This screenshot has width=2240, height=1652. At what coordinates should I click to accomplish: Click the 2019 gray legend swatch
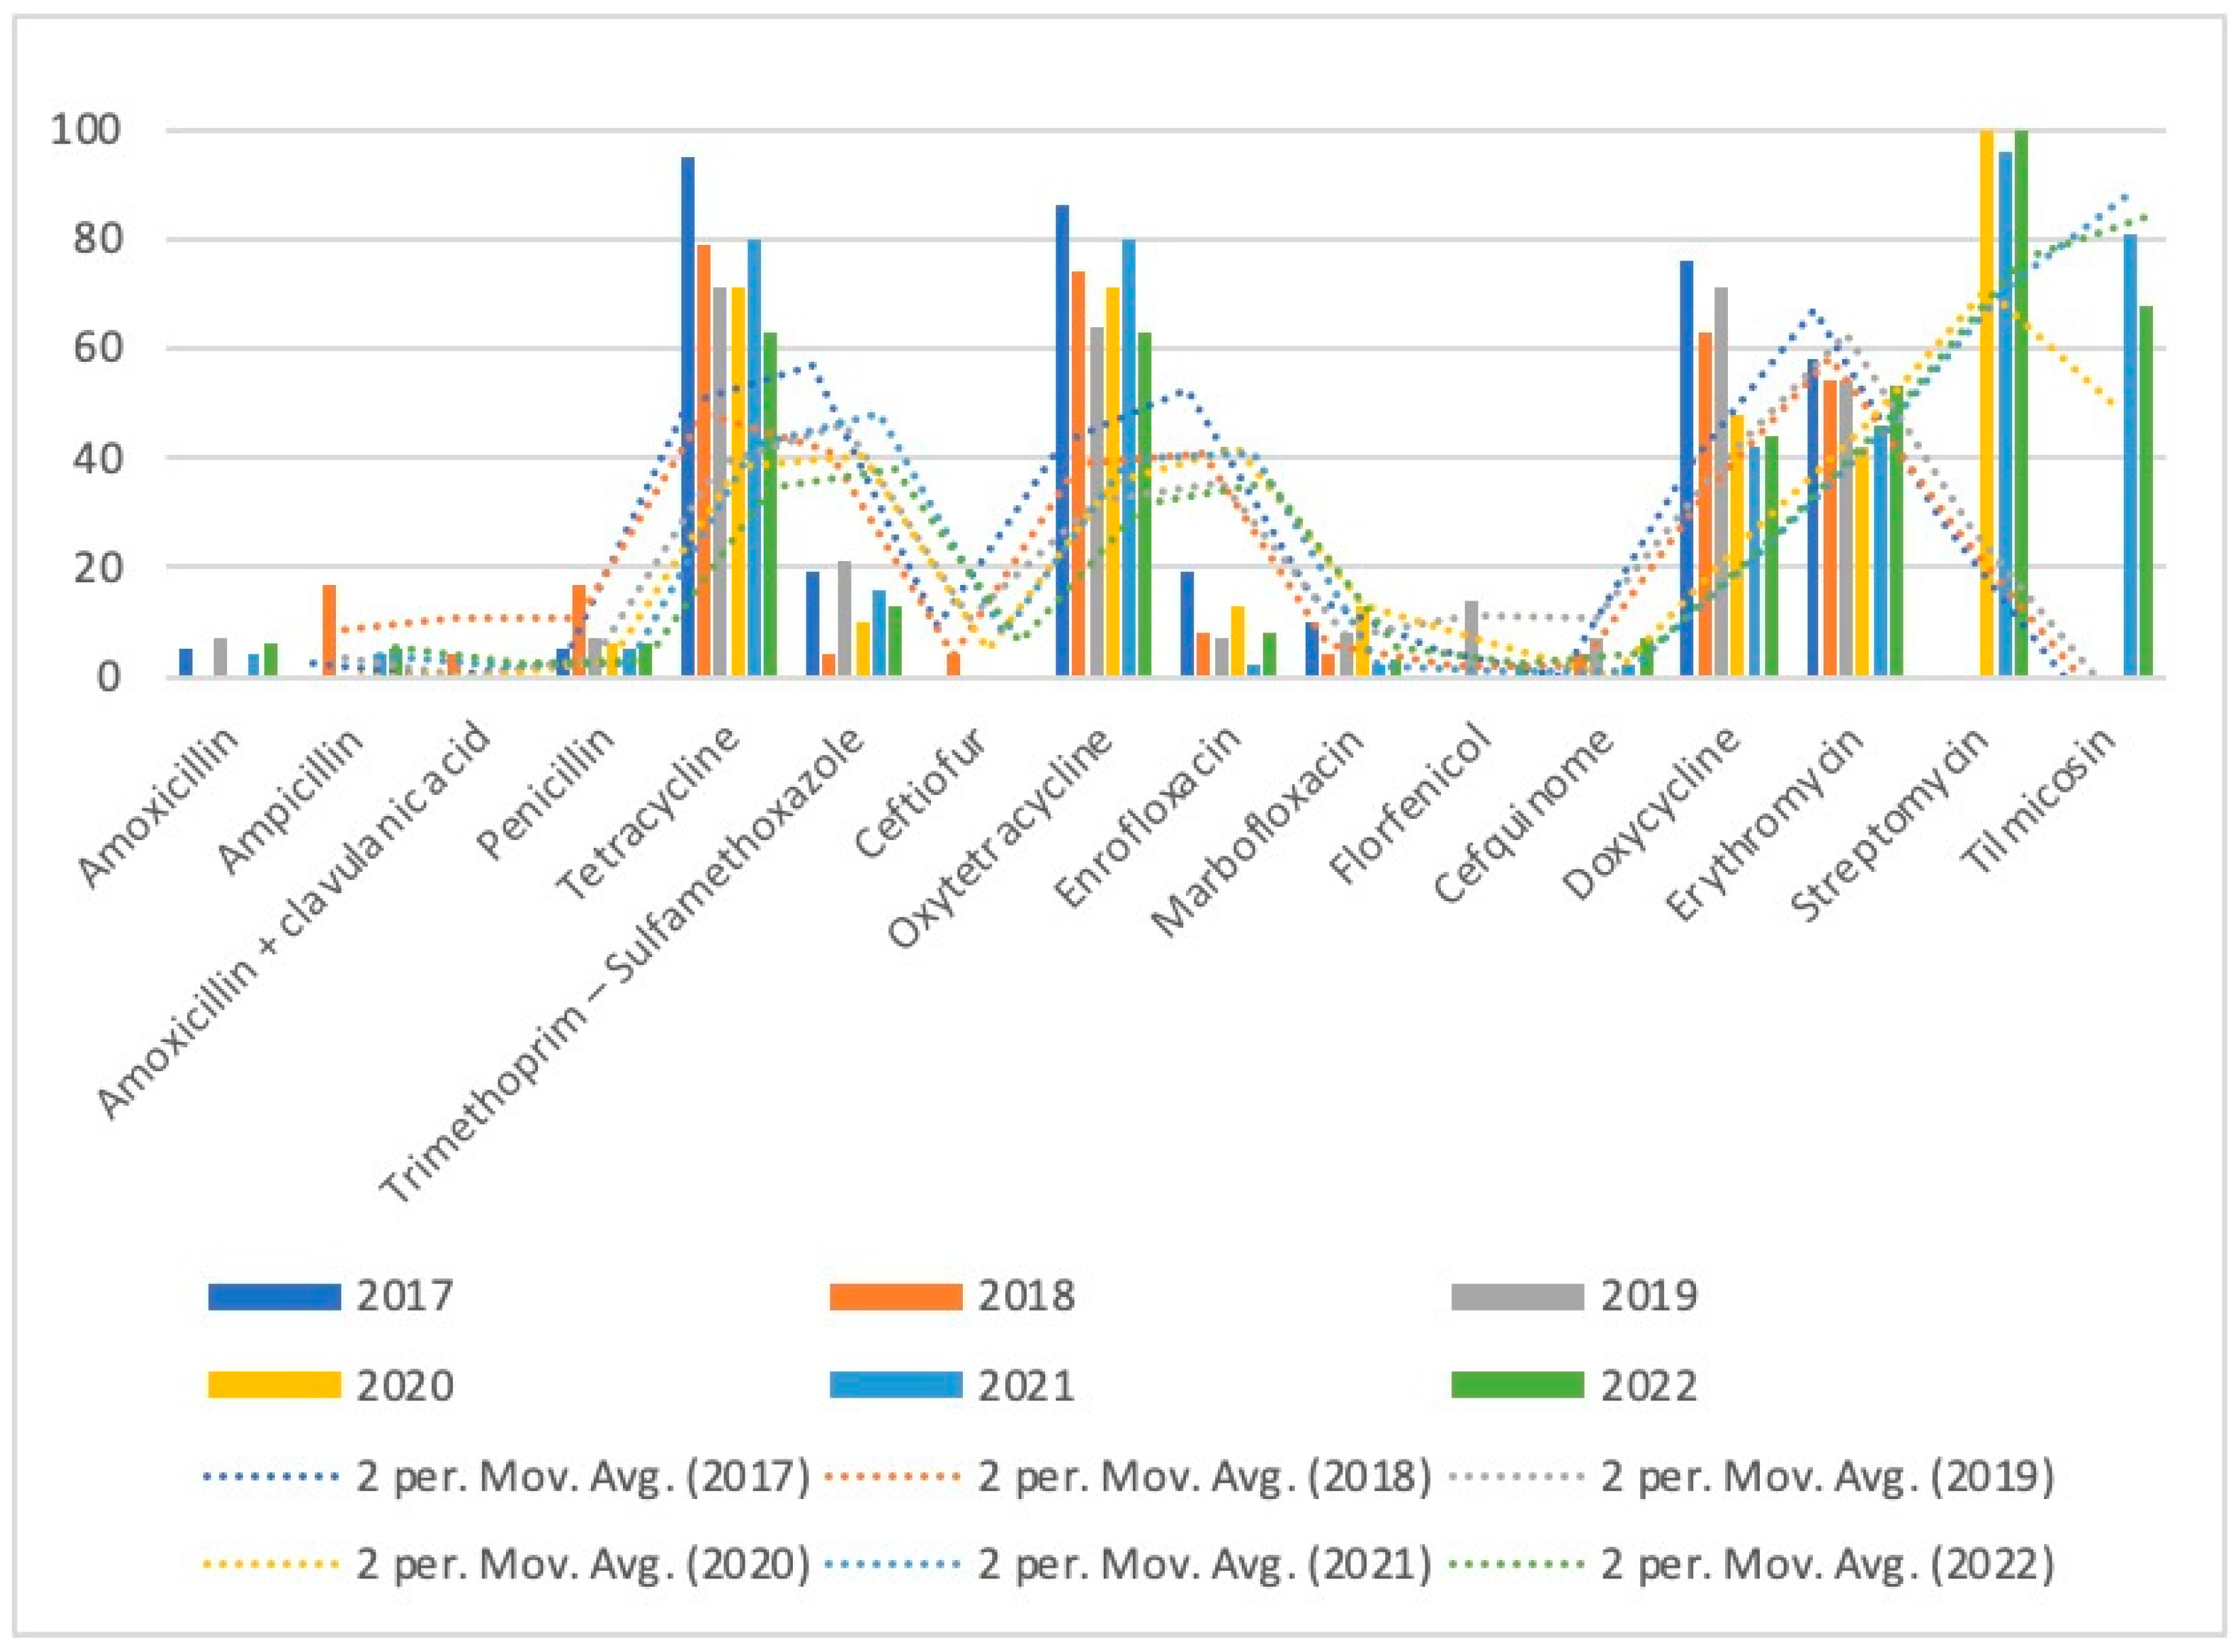[1518, 1296]
